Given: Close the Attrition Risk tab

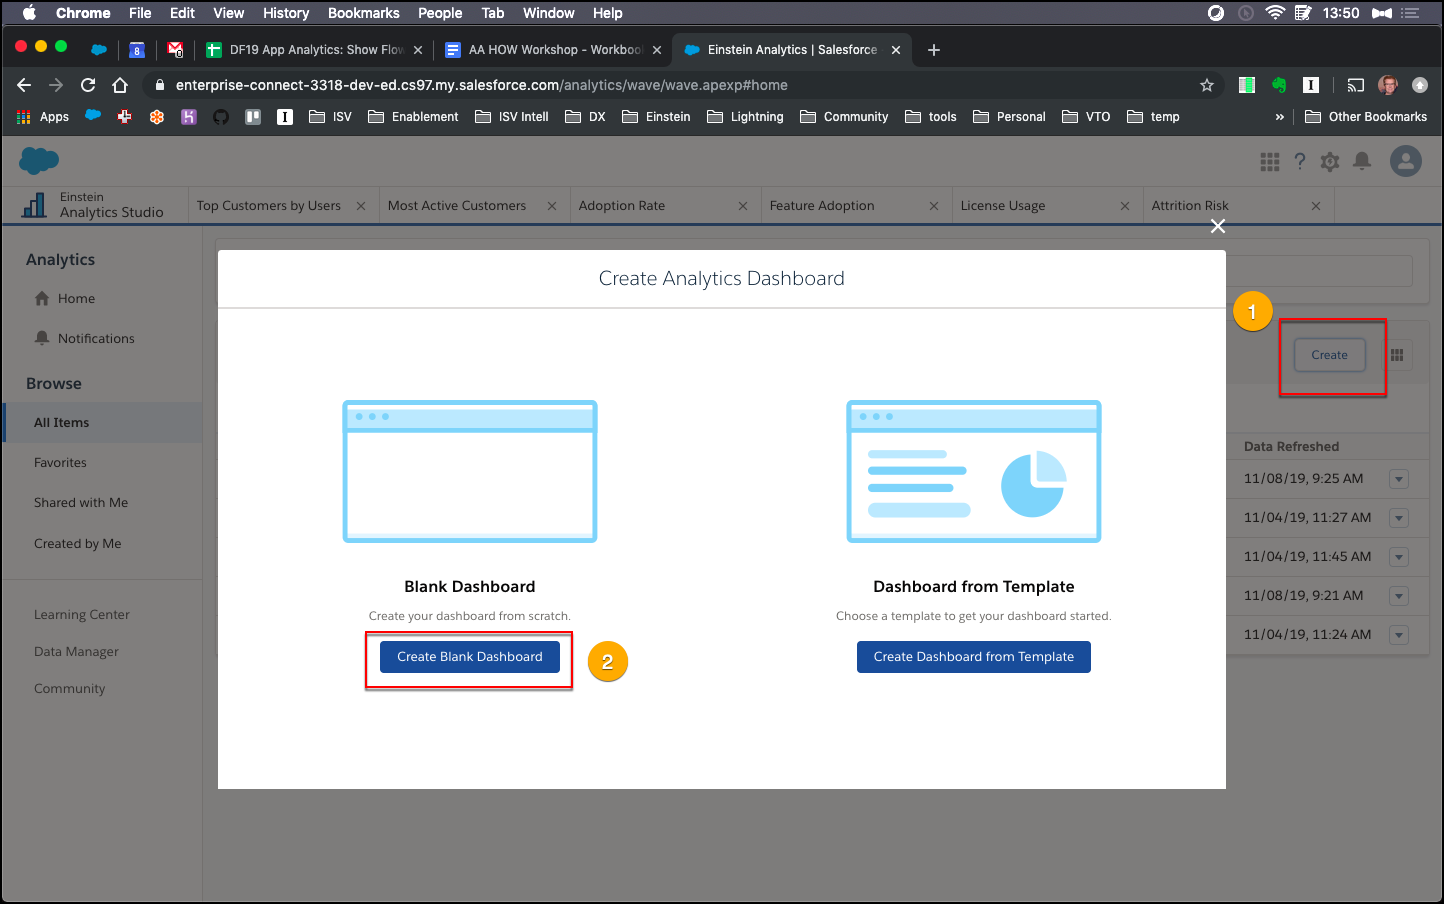Looking at the screenshot, I should (x=1316, y=206).
